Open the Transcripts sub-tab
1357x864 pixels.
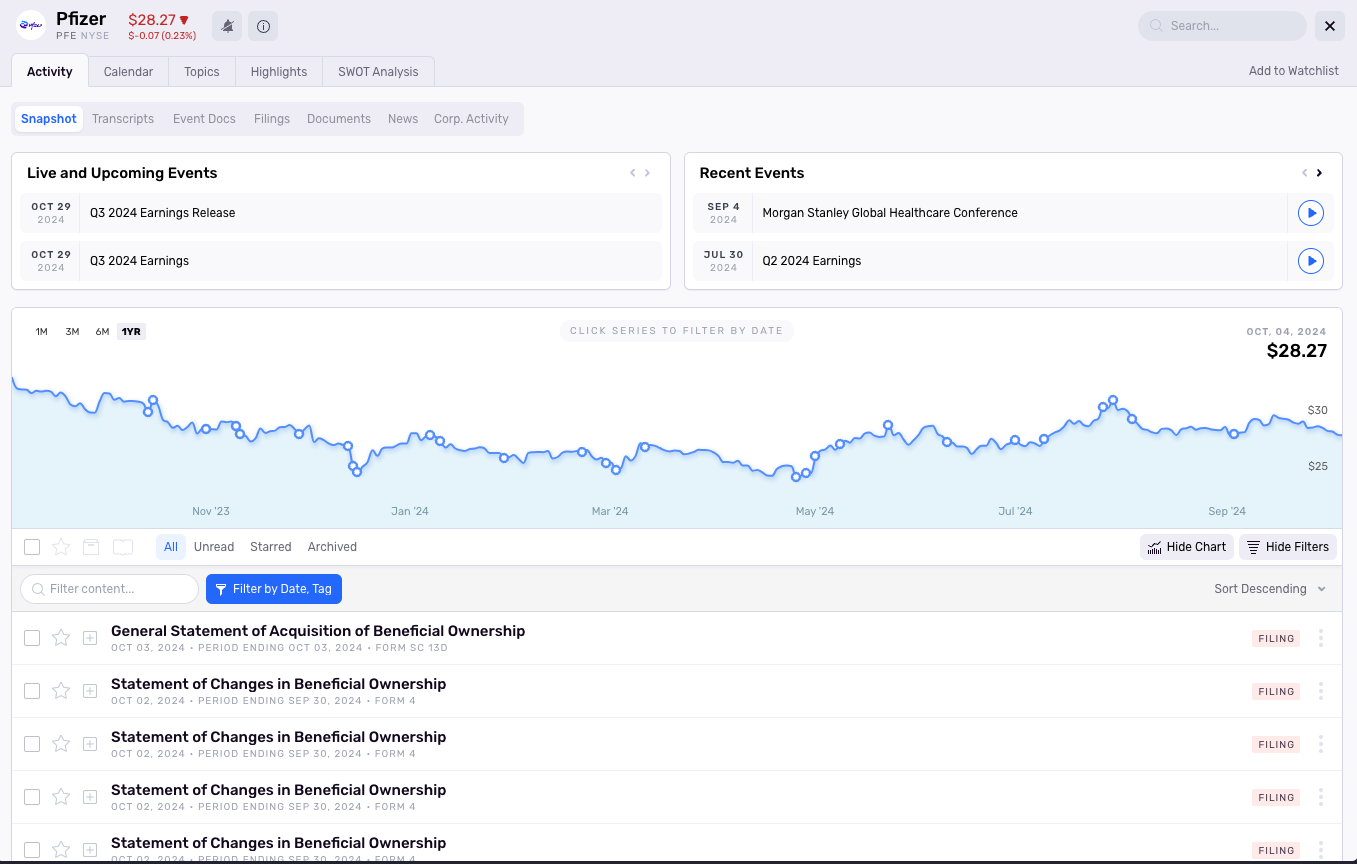(123, 119)
